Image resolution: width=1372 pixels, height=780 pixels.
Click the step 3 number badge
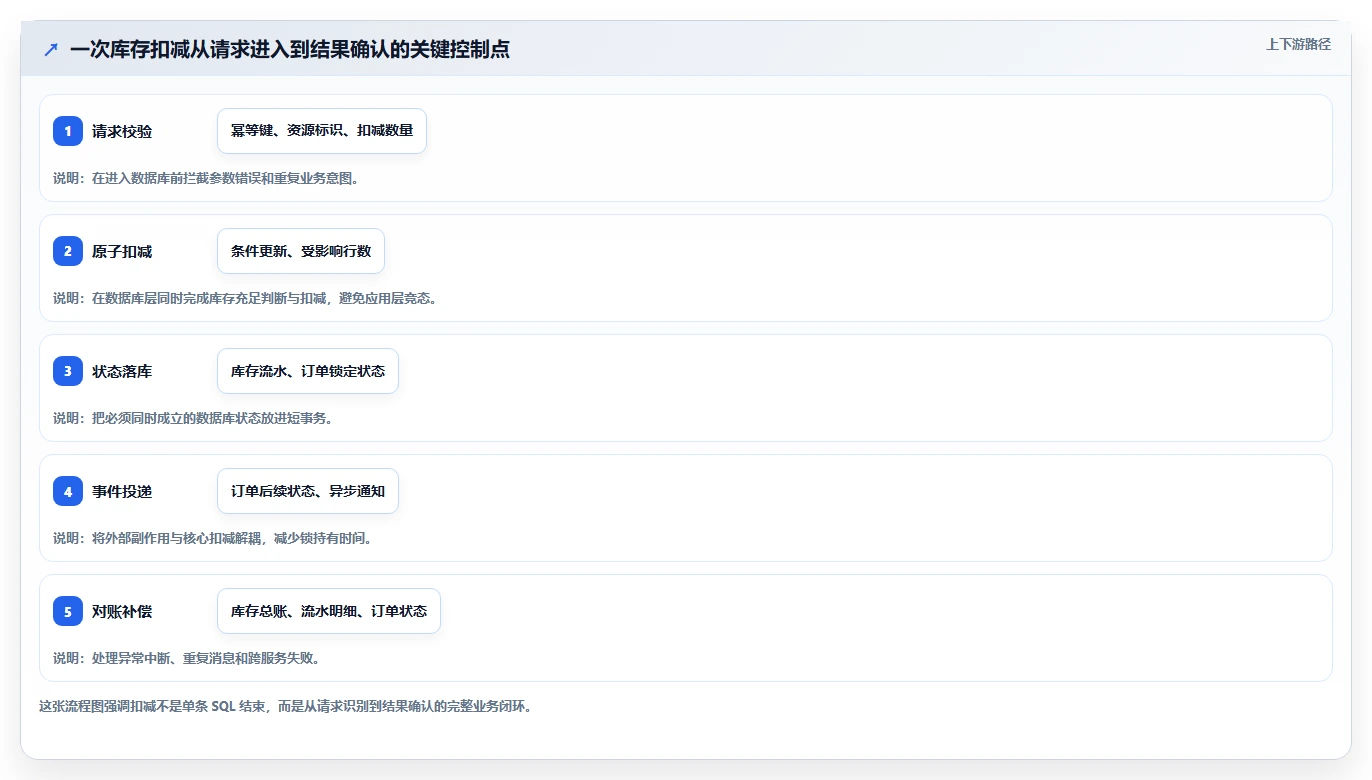click(x=68, y=371)
